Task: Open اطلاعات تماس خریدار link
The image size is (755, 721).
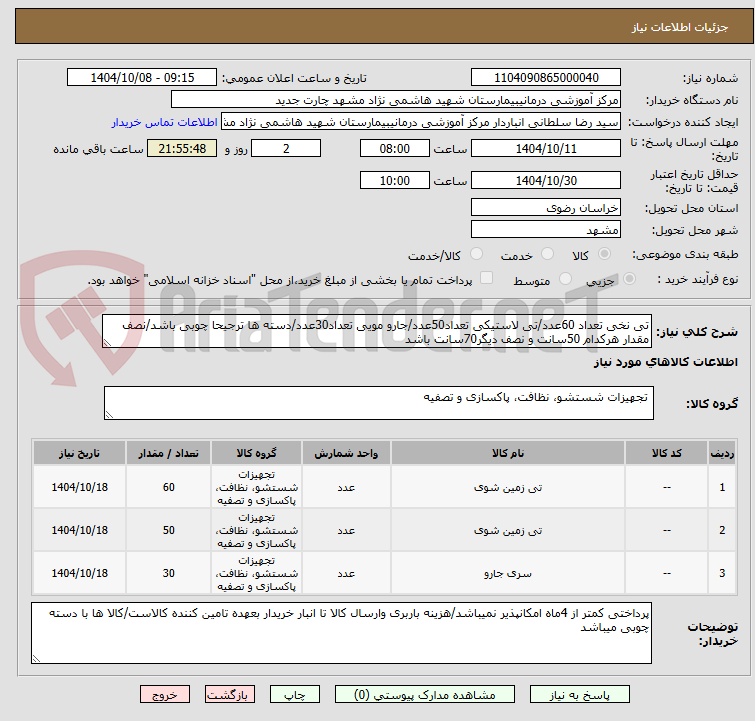Action: (x=165, y=122)
